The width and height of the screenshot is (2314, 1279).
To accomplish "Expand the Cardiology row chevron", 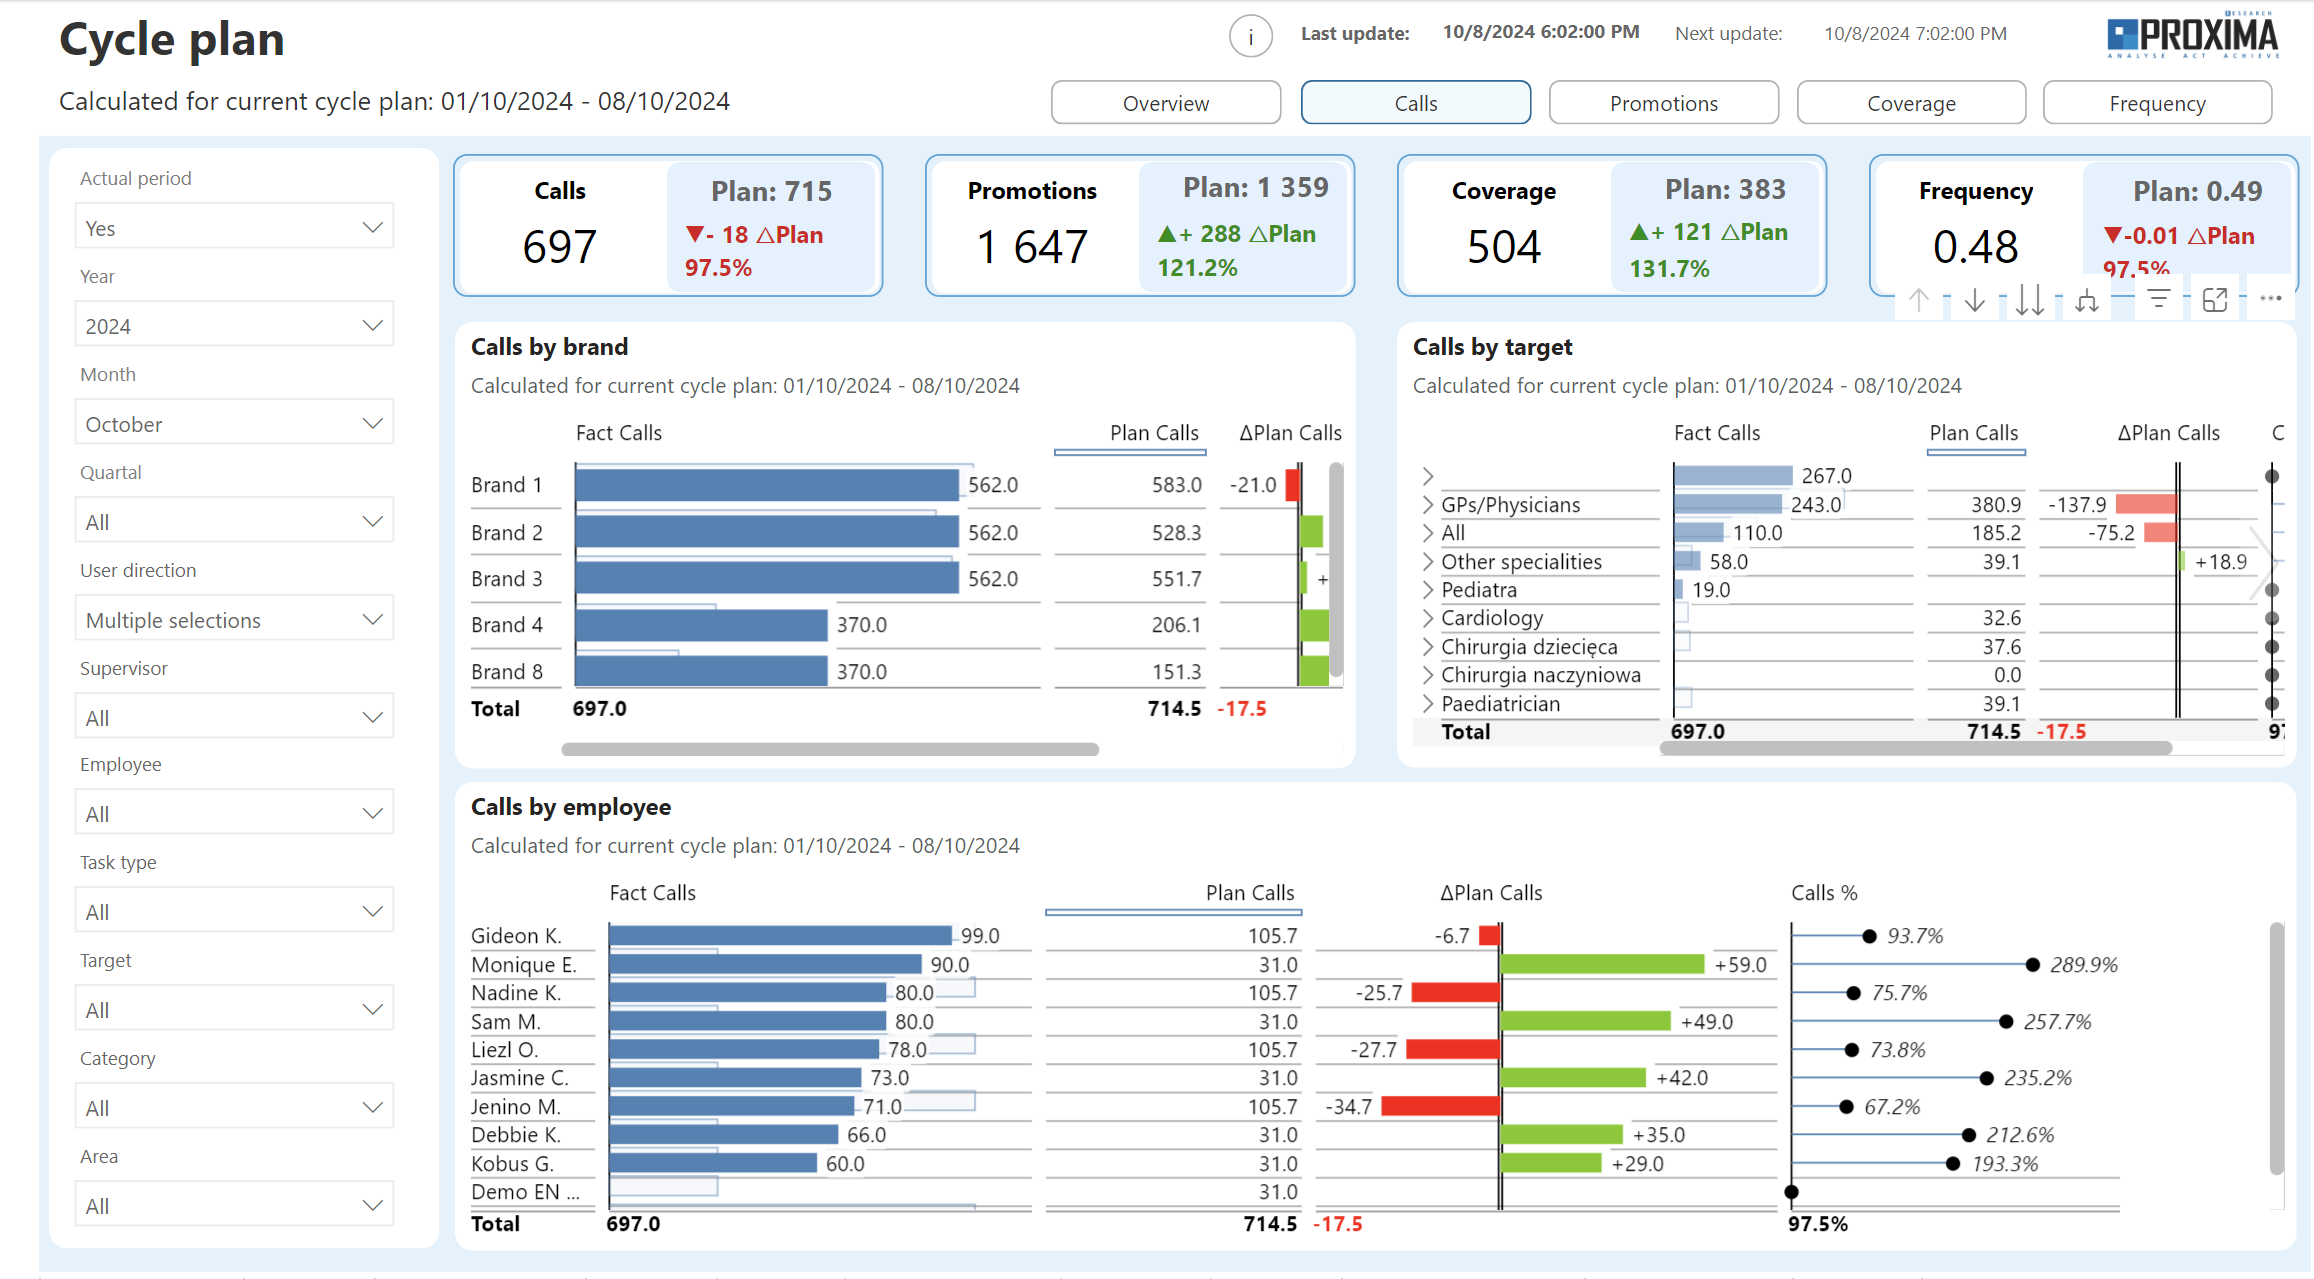I will point(1427,618).
